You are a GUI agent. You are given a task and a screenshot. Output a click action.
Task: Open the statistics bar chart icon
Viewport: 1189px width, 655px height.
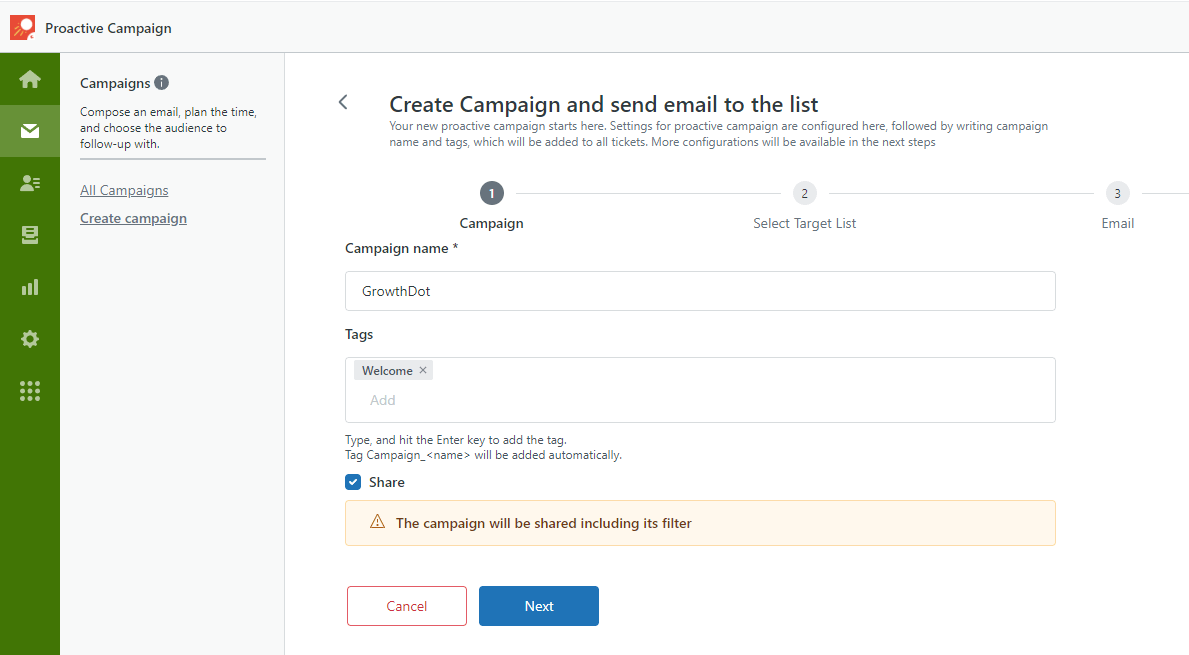click(x=30, y=287)
